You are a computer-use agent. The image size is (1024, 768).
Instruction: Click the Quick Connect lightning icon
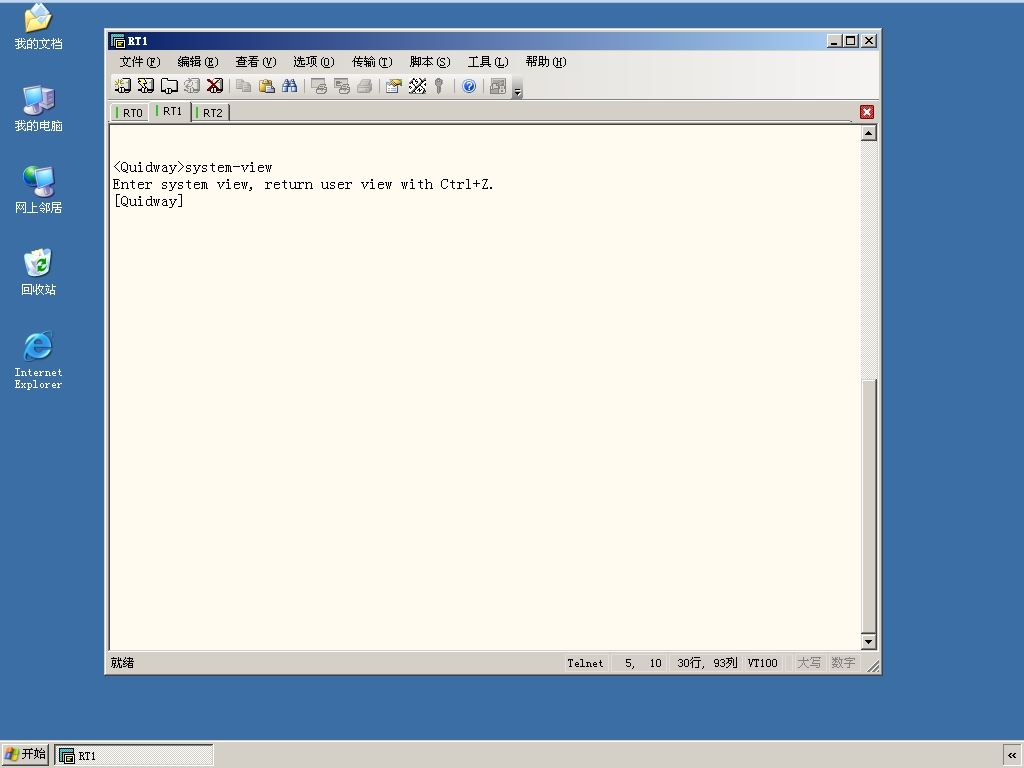click(x=146, y=86)
